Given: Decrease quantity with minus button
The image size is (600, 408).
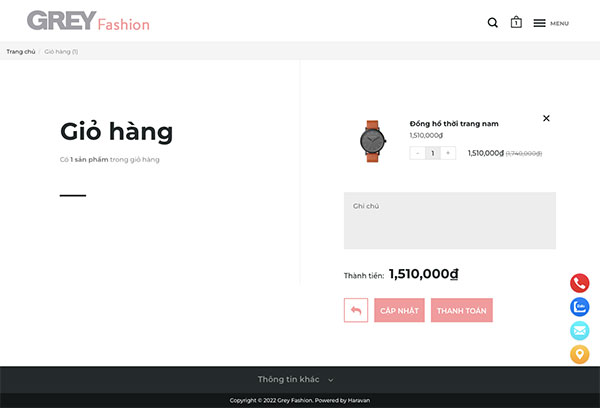Looking at the screenshot, I should [417, 153].
